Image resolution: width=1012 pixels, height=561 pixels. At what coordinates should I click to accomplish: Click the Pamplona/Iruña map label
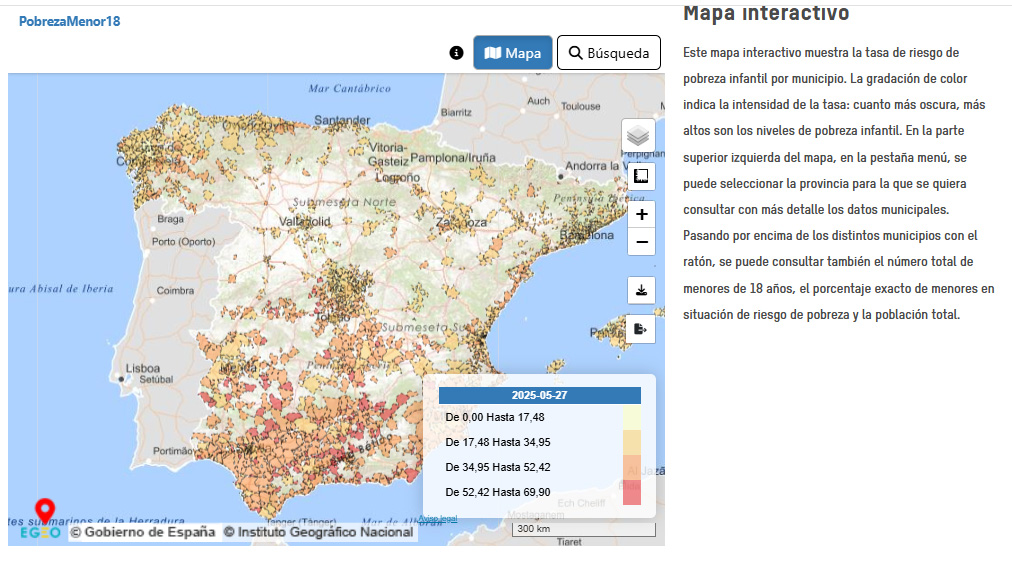pyautogui.click(x=453, y=158)
